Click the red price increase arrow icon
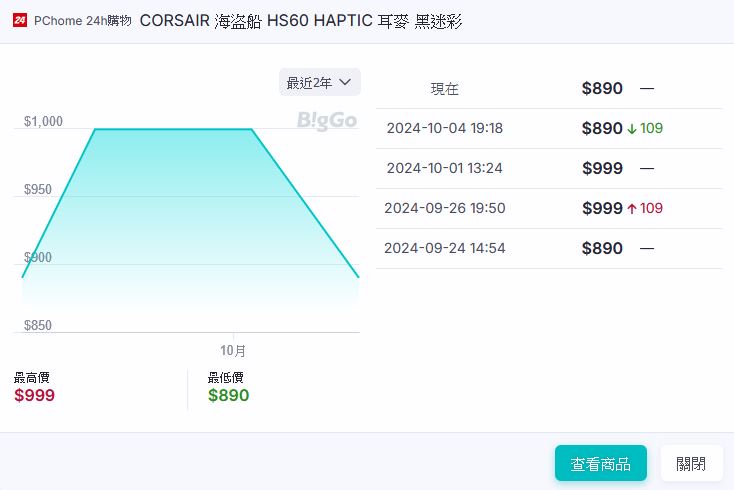The width and height of the screenshot is (734, 490). (x=631, y=209)
